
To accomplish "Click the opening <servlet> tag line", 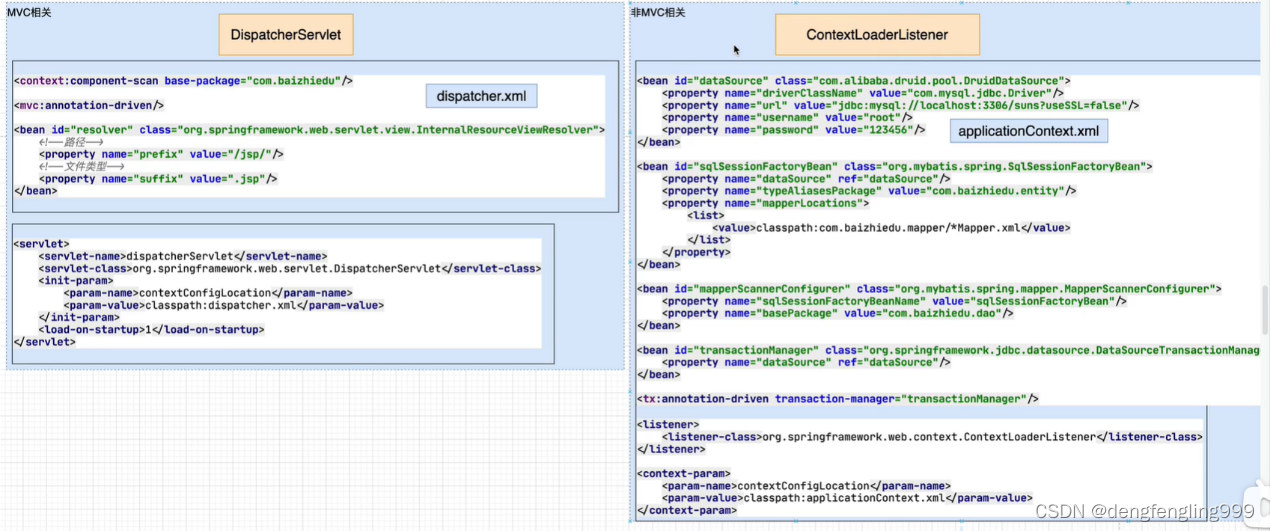I will point(42,243).
